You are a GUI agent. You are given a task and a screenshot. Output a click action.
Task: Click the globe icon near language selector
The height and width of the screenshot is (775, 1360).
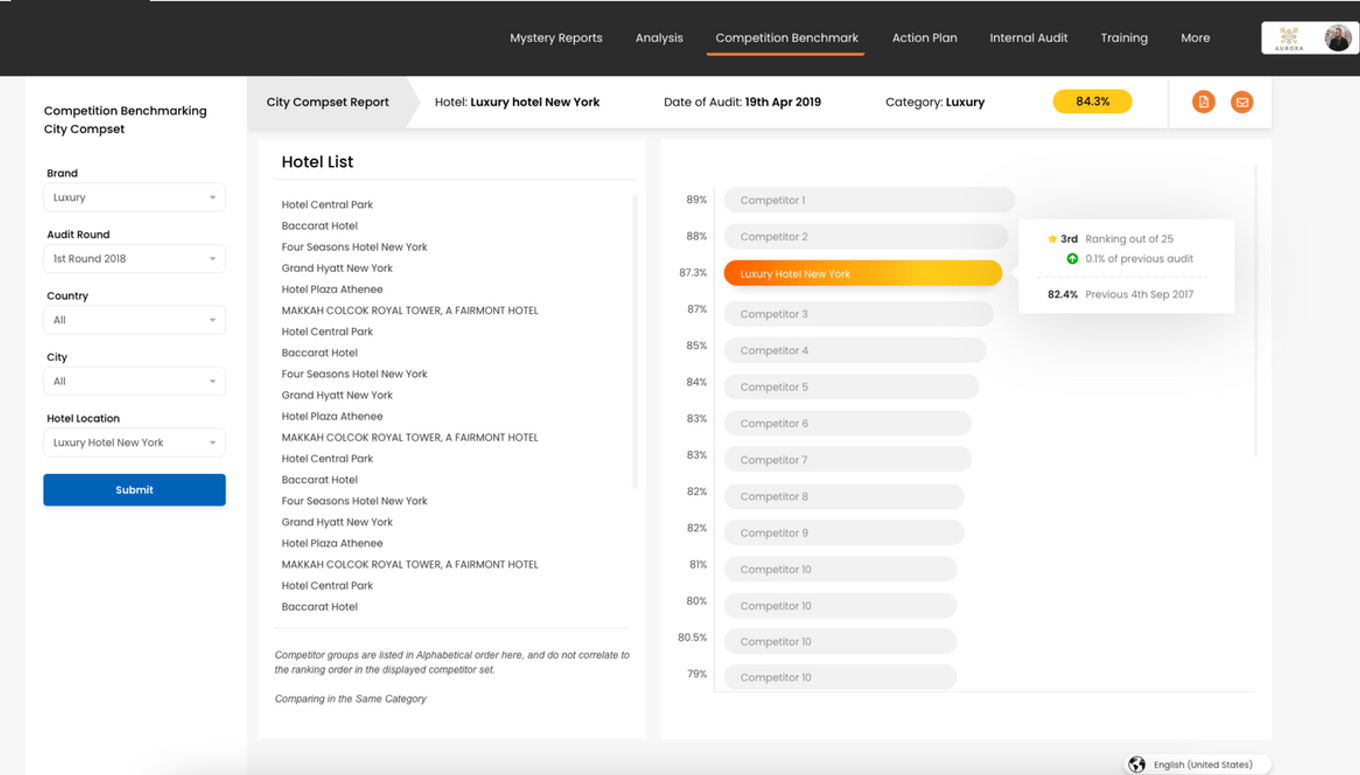1137,764
